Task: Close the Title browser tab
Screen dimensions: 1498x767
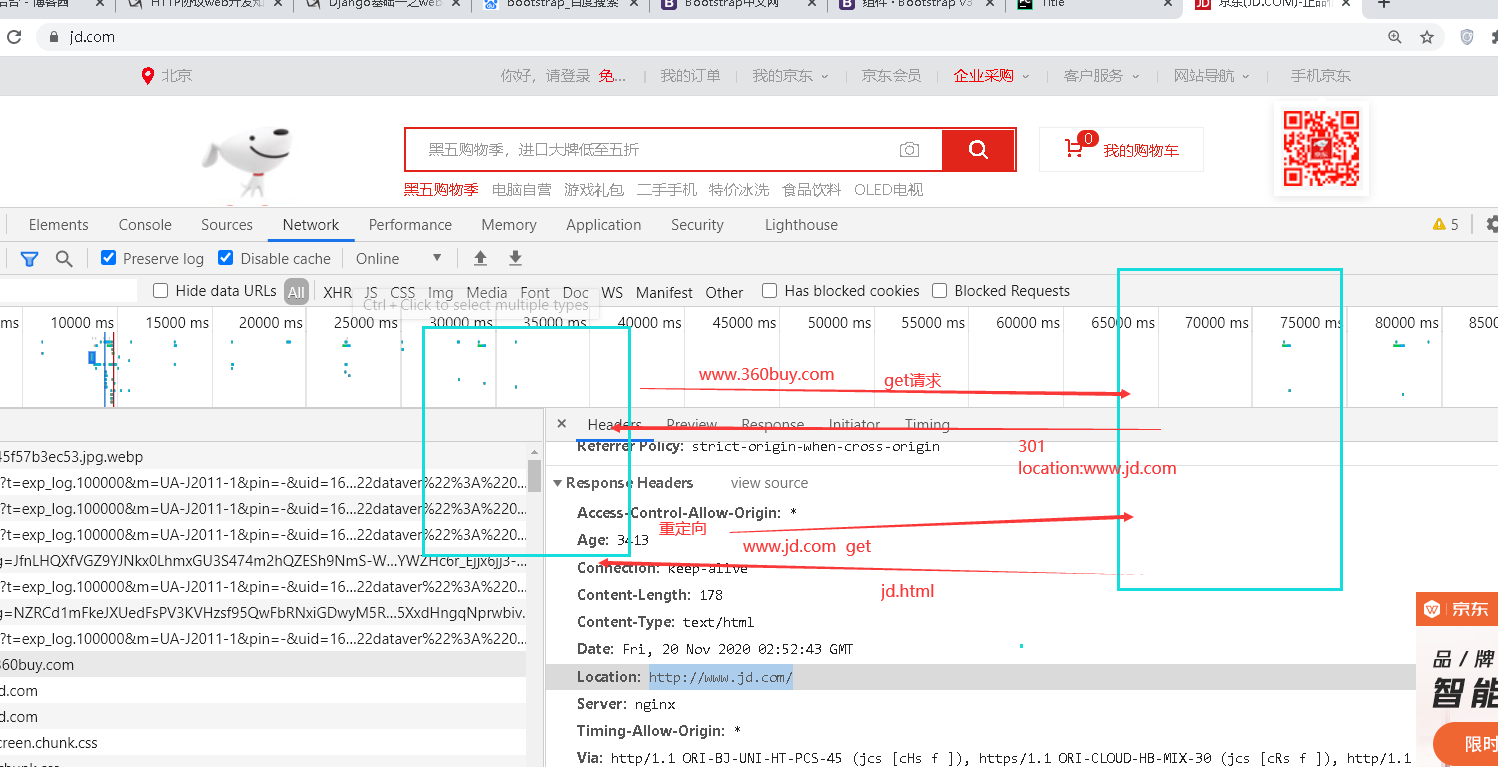Action: tap(1168, 5)
